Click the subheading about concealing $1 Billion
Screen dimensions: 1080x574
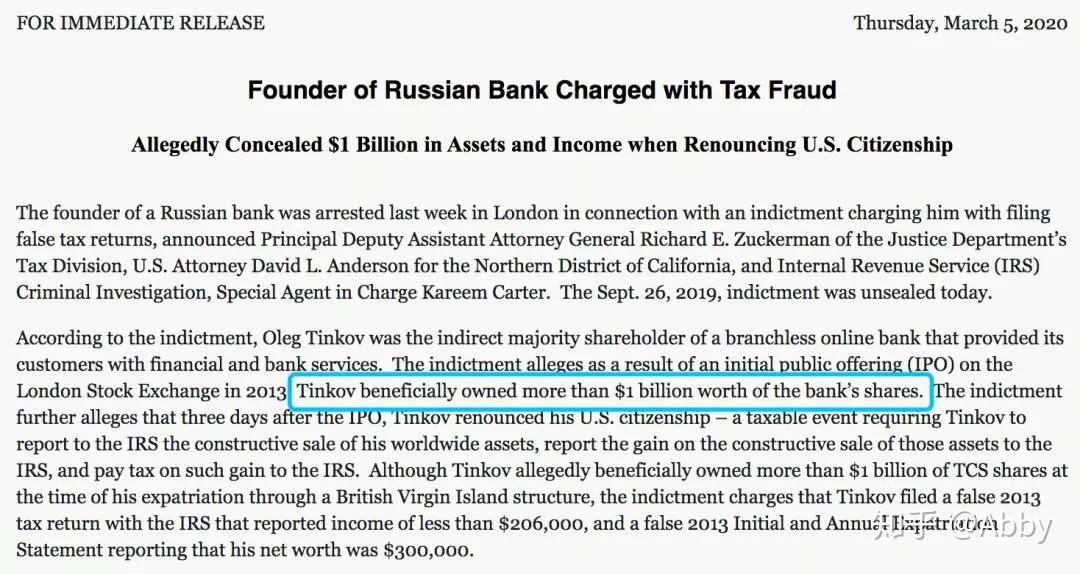click(x=541, y=146)
